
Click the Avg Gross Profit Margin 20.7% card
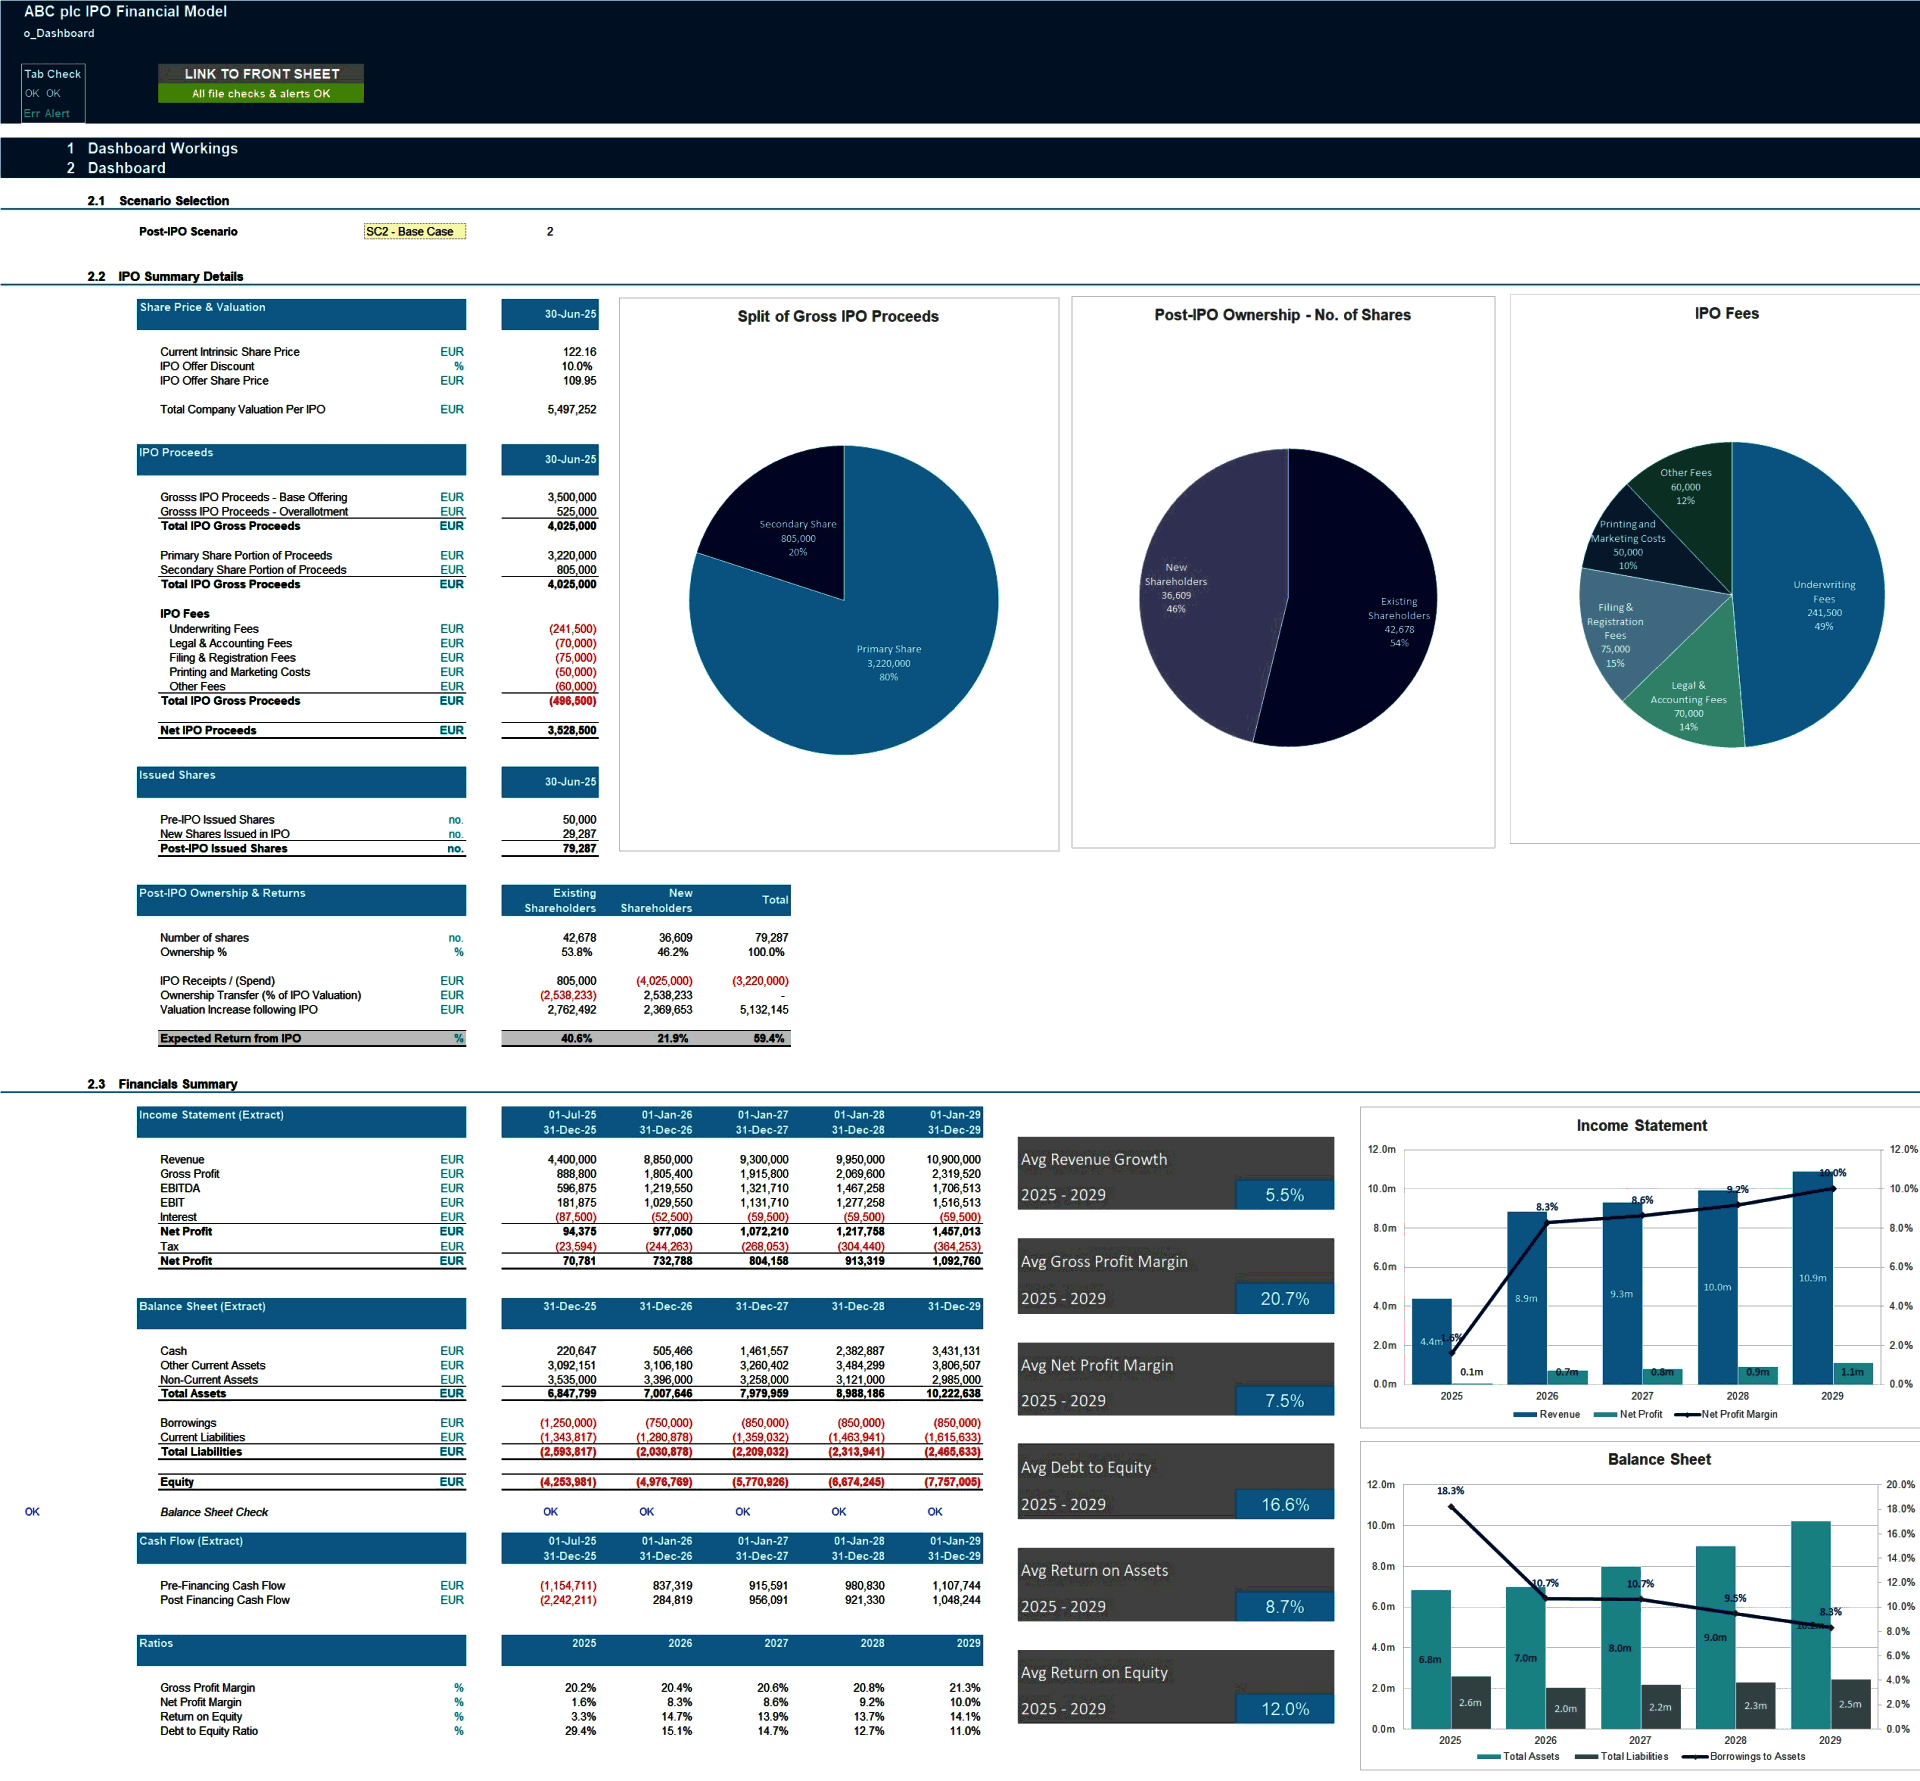click(x=1176, y=1277)
